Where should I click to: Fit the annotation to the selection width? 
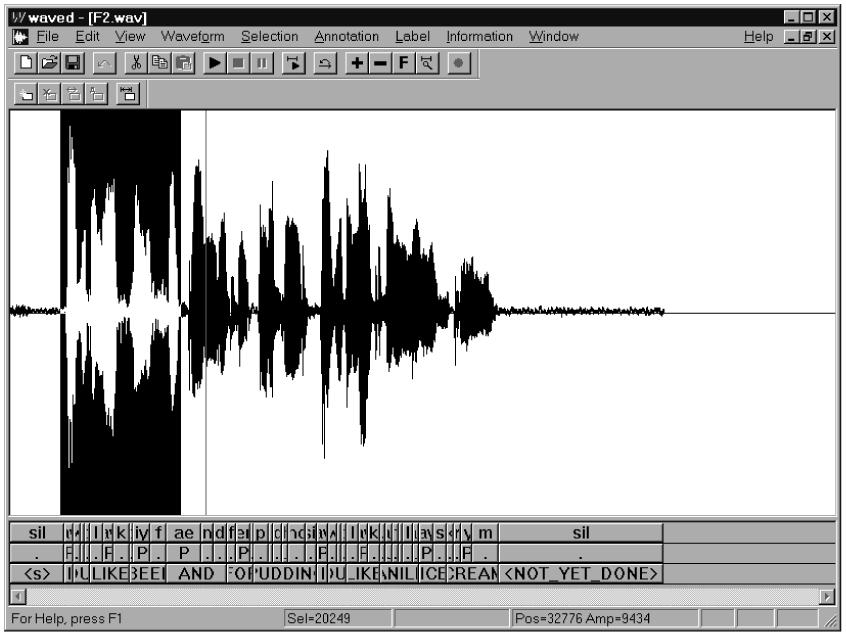[x=128, y=94]
